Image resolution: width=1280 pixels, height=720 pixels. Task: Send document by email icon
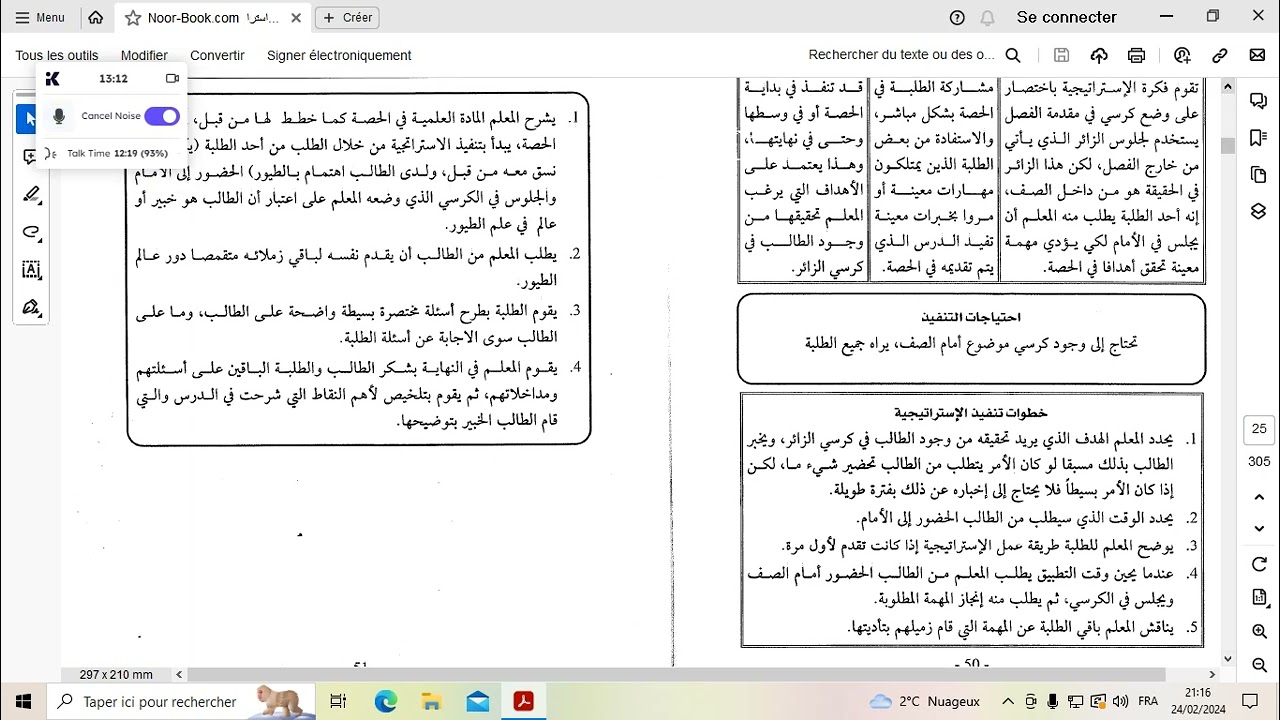click(x=1257, y=56)
